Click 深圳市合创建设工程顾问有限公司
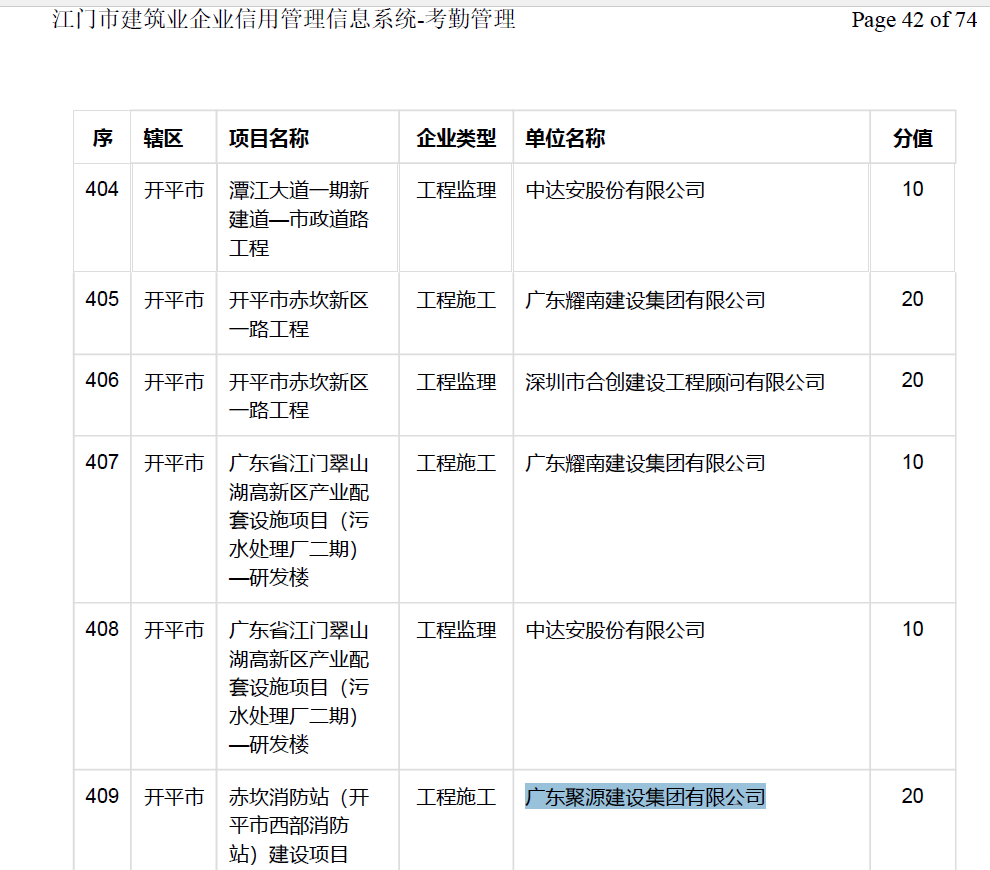This screenshot has height=870, width=990. [x=675, y=381]
